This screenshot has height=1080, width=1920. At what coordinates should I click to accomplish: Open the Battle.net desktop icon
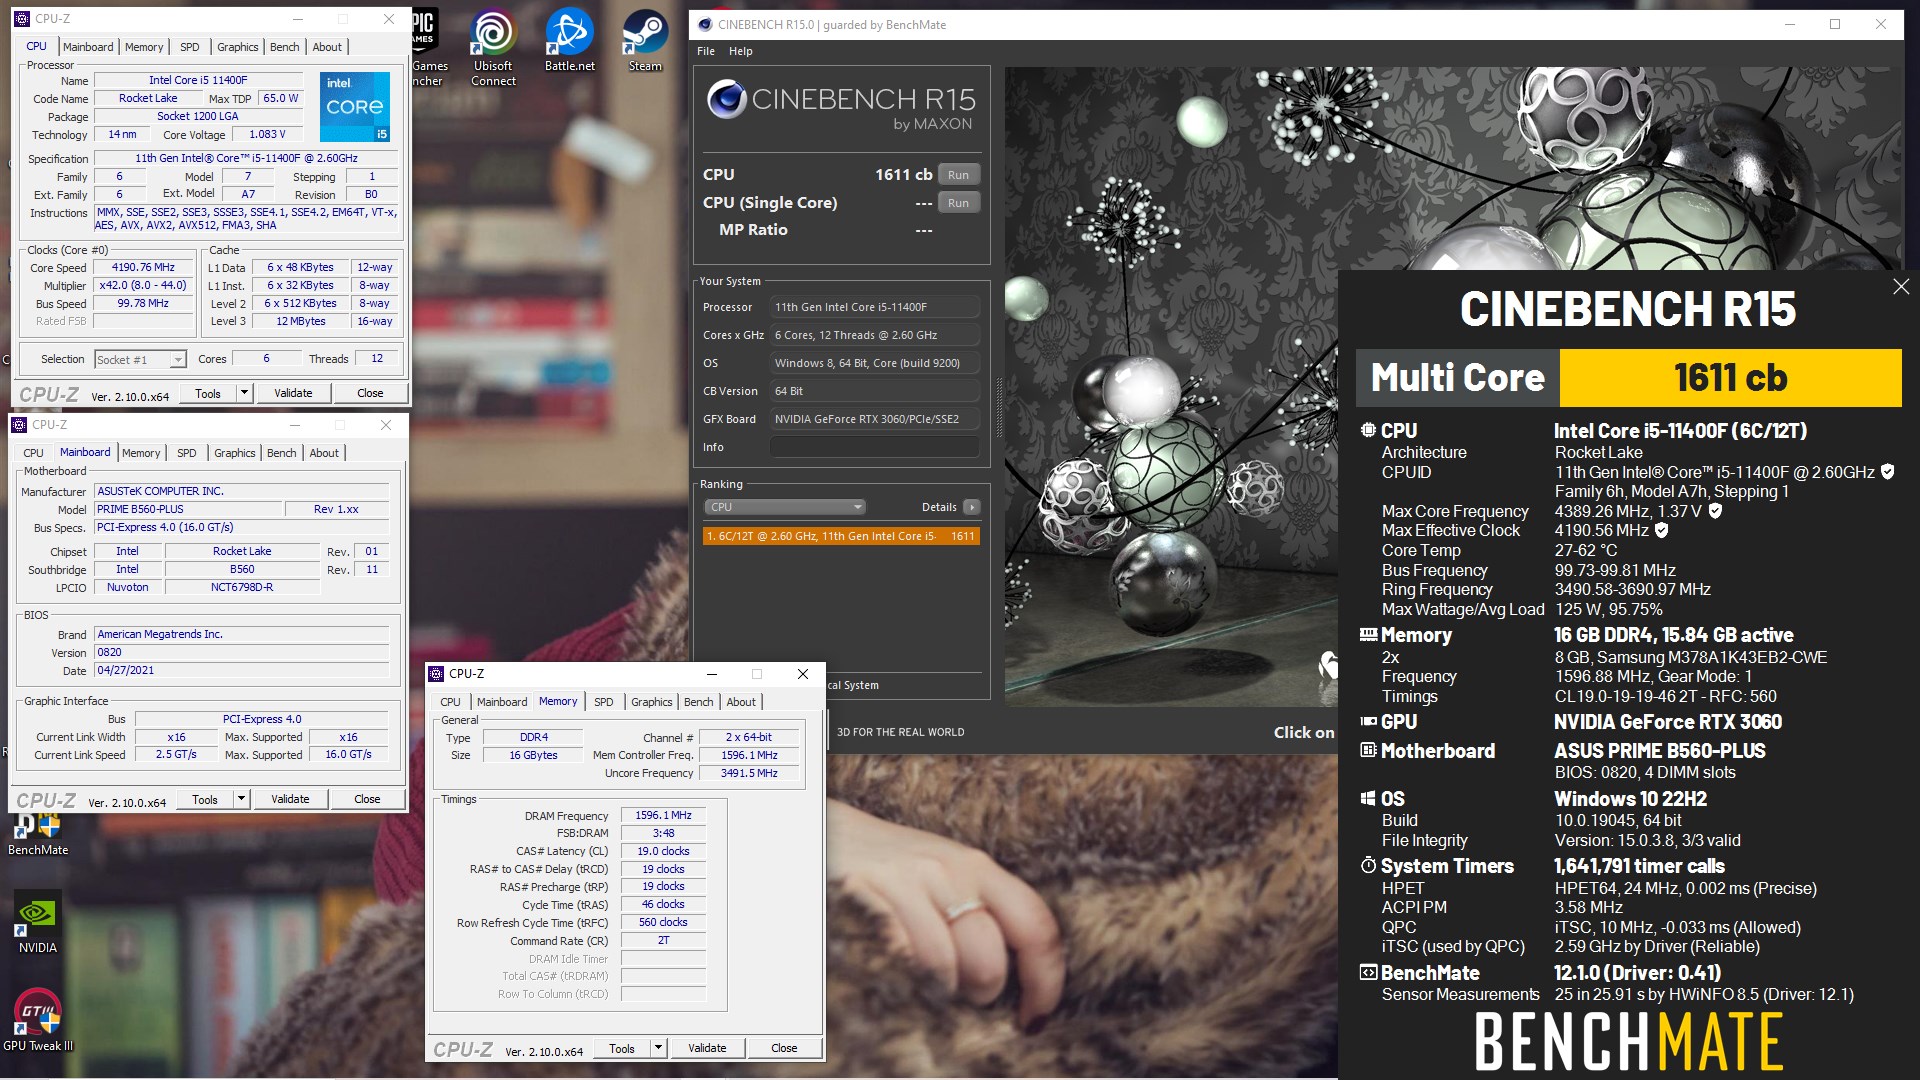click(569, 40)
